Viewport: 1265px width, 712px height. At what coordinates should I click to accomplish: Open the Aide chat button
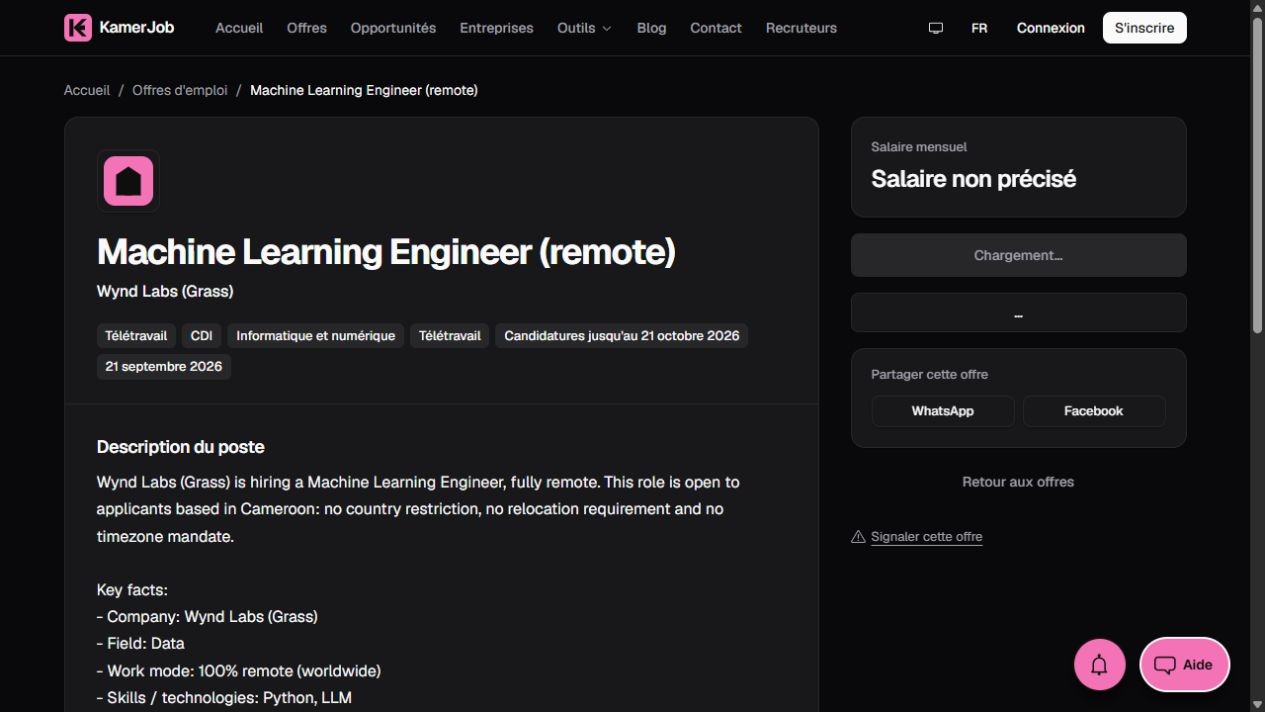click(1185, 664)
